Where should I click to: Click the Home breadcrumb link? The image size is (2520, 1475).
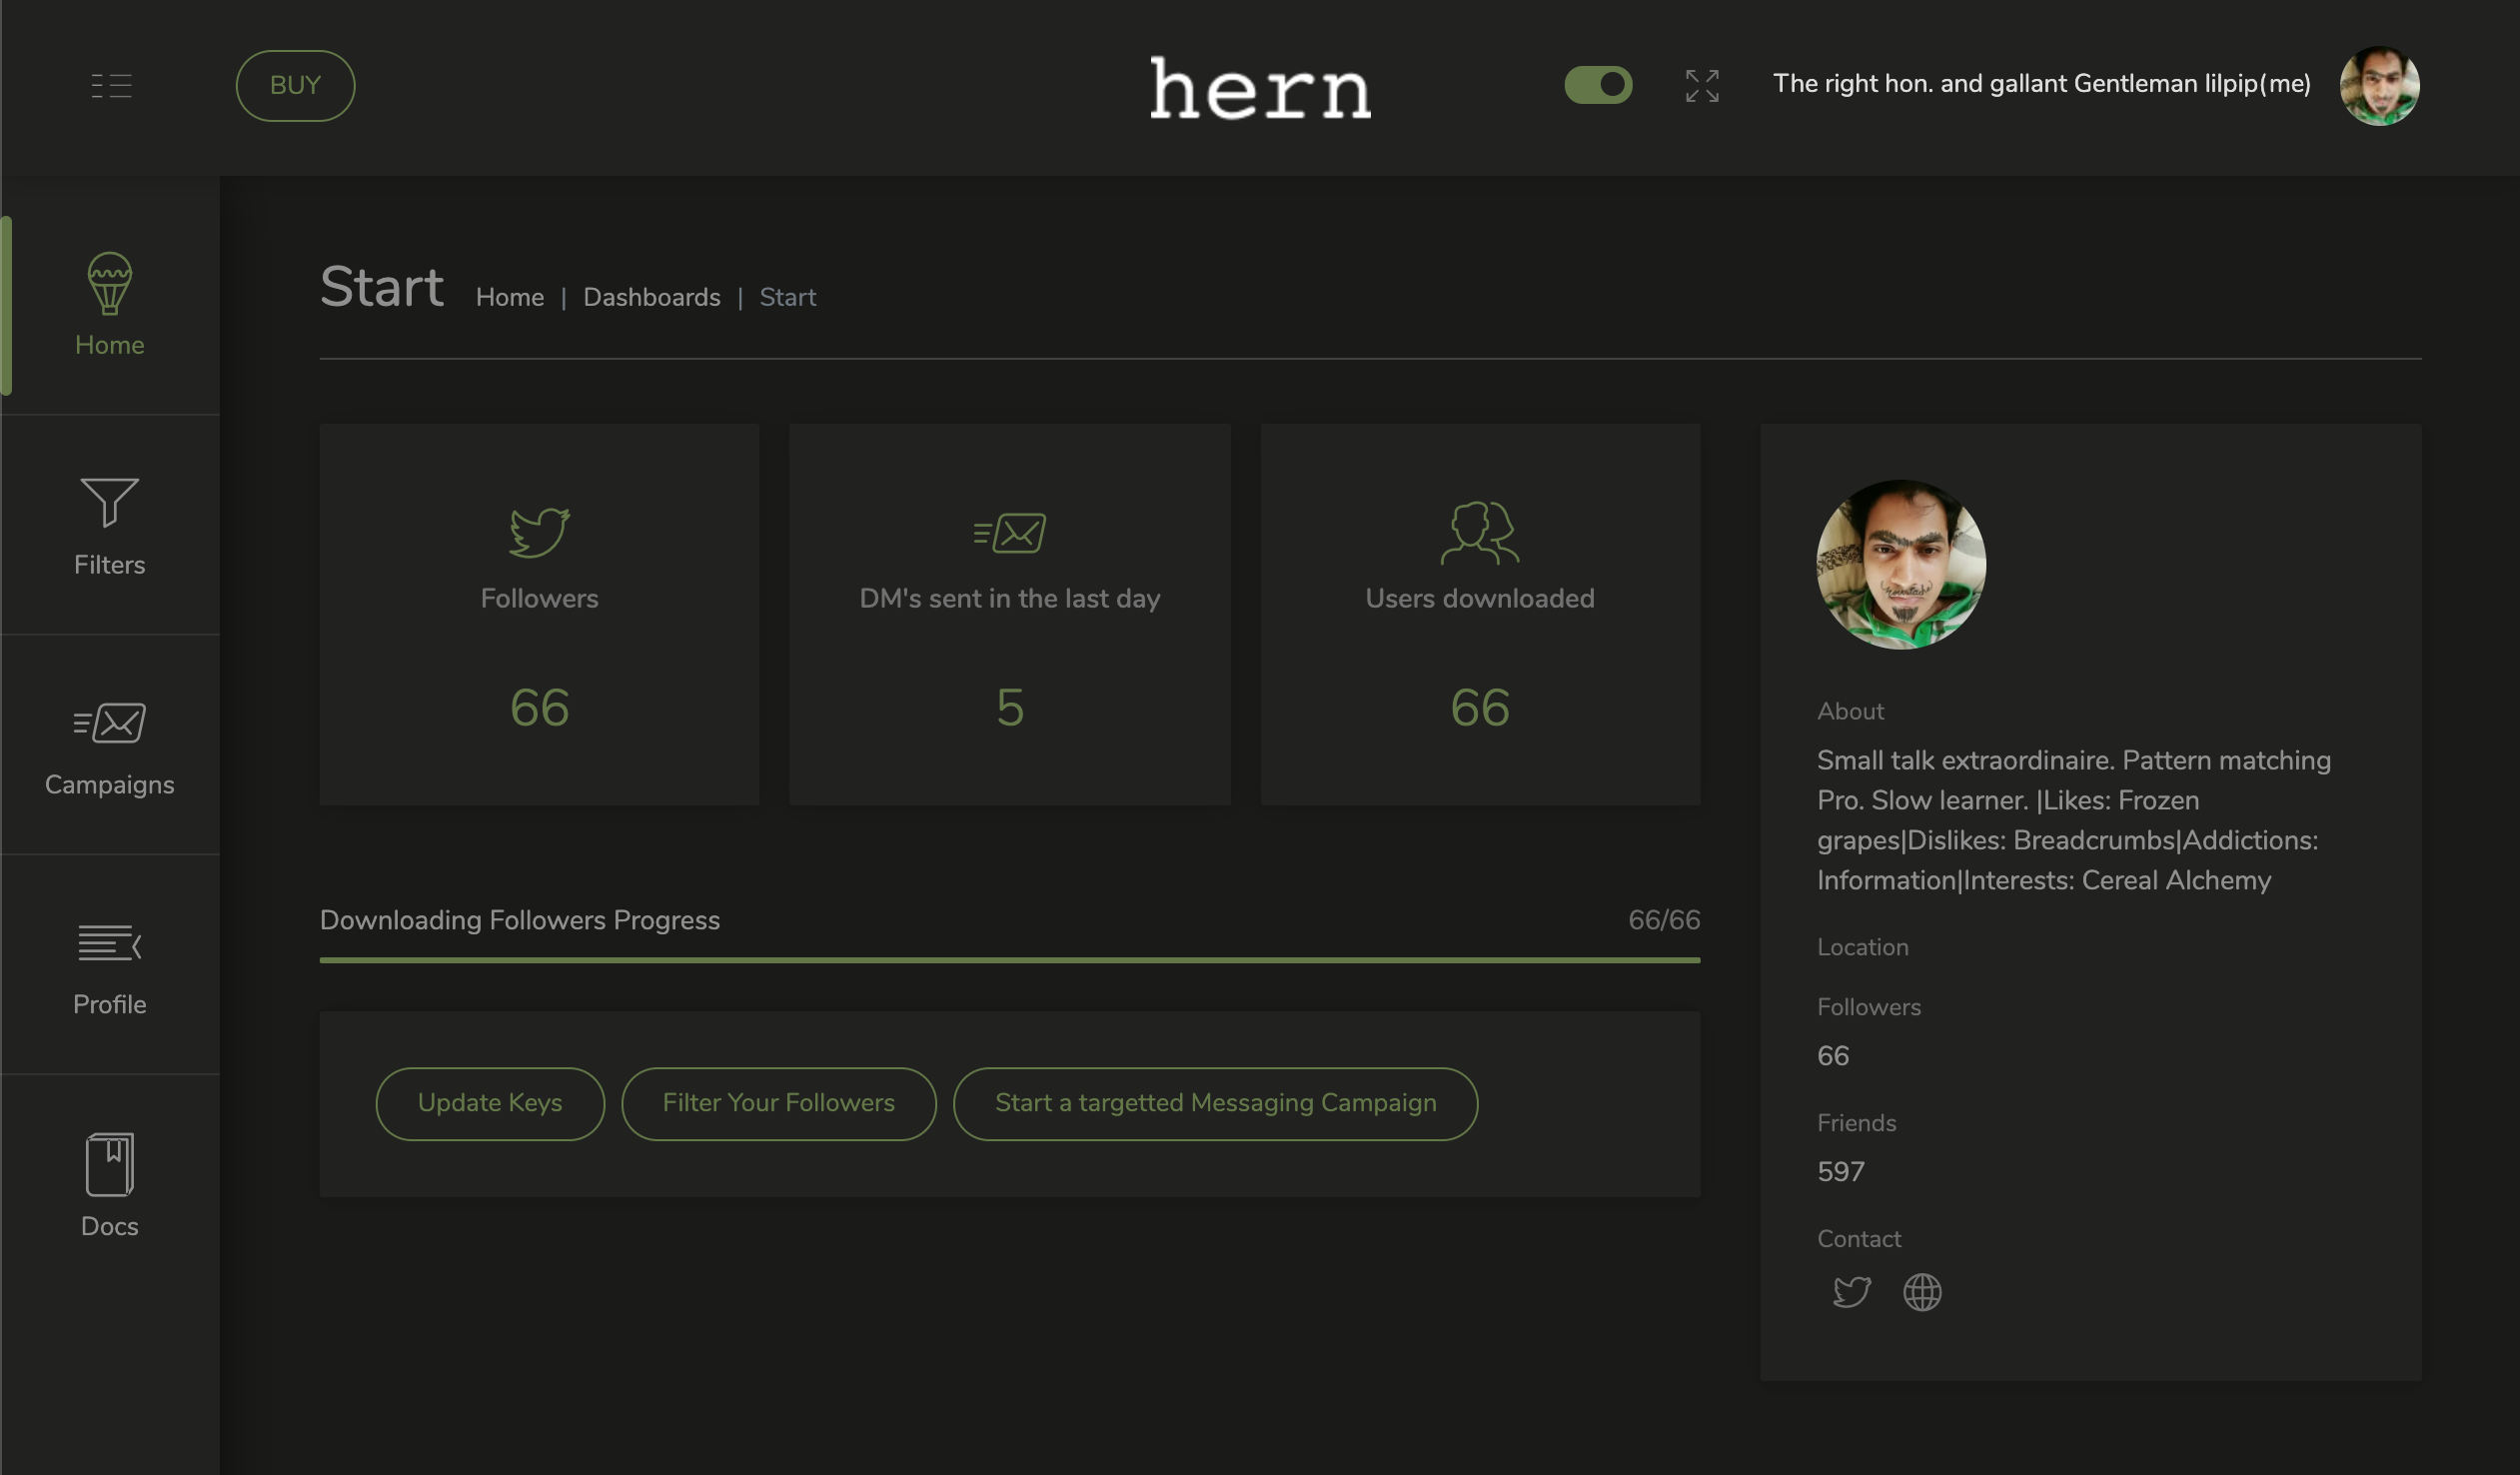point(509,298)
